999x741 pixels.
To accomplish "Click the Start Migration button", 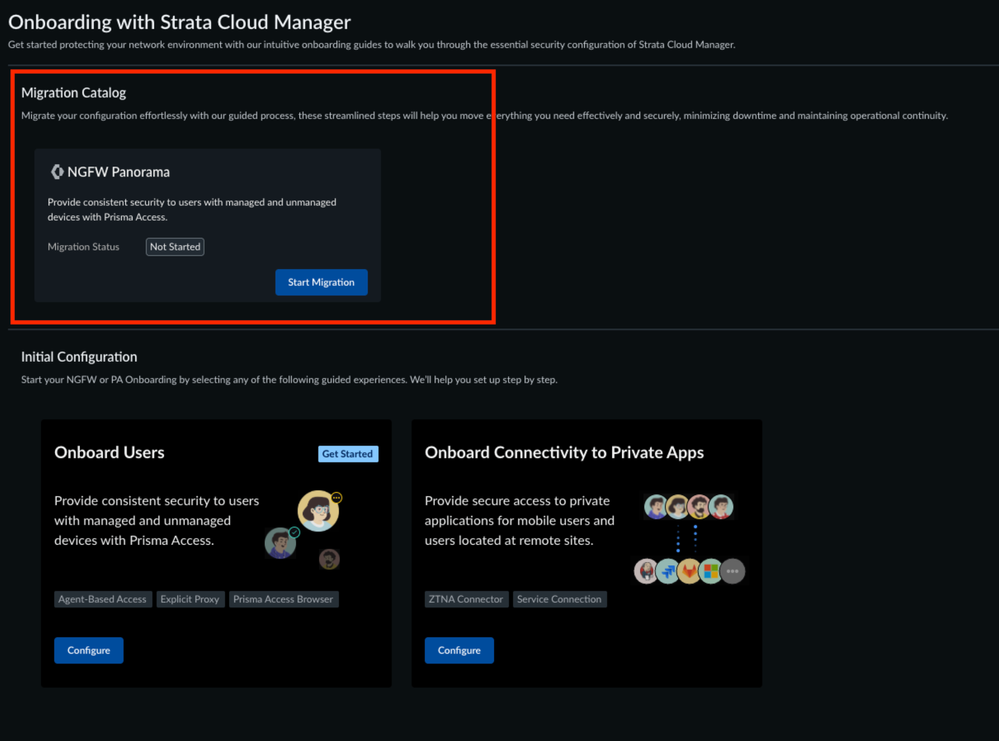I will pos(321,282).
